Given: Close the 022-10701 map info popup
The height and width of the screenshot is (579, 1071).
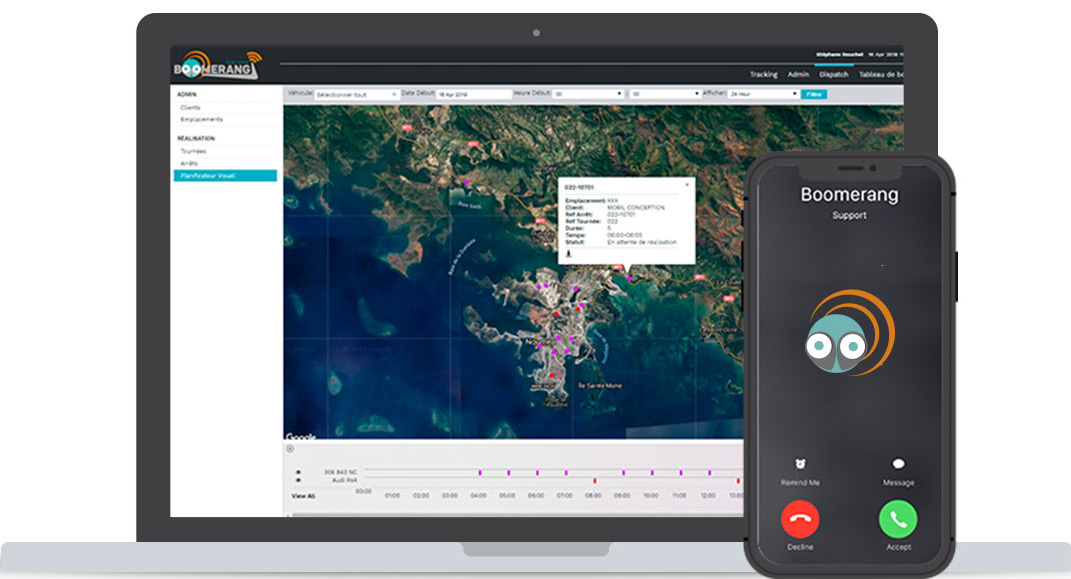Looking at the screenshot, I should (687, 184).
